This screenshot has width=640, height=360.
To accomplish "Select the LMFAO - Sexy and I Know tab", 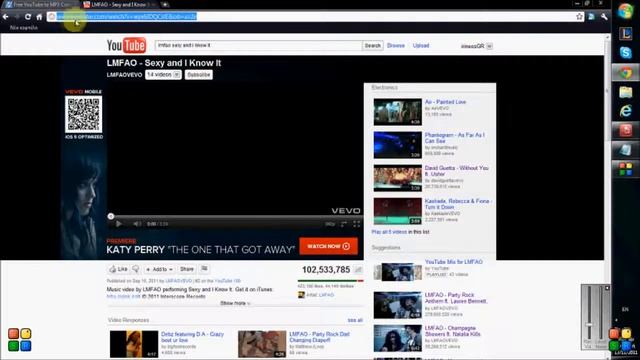I will [119, 5].
